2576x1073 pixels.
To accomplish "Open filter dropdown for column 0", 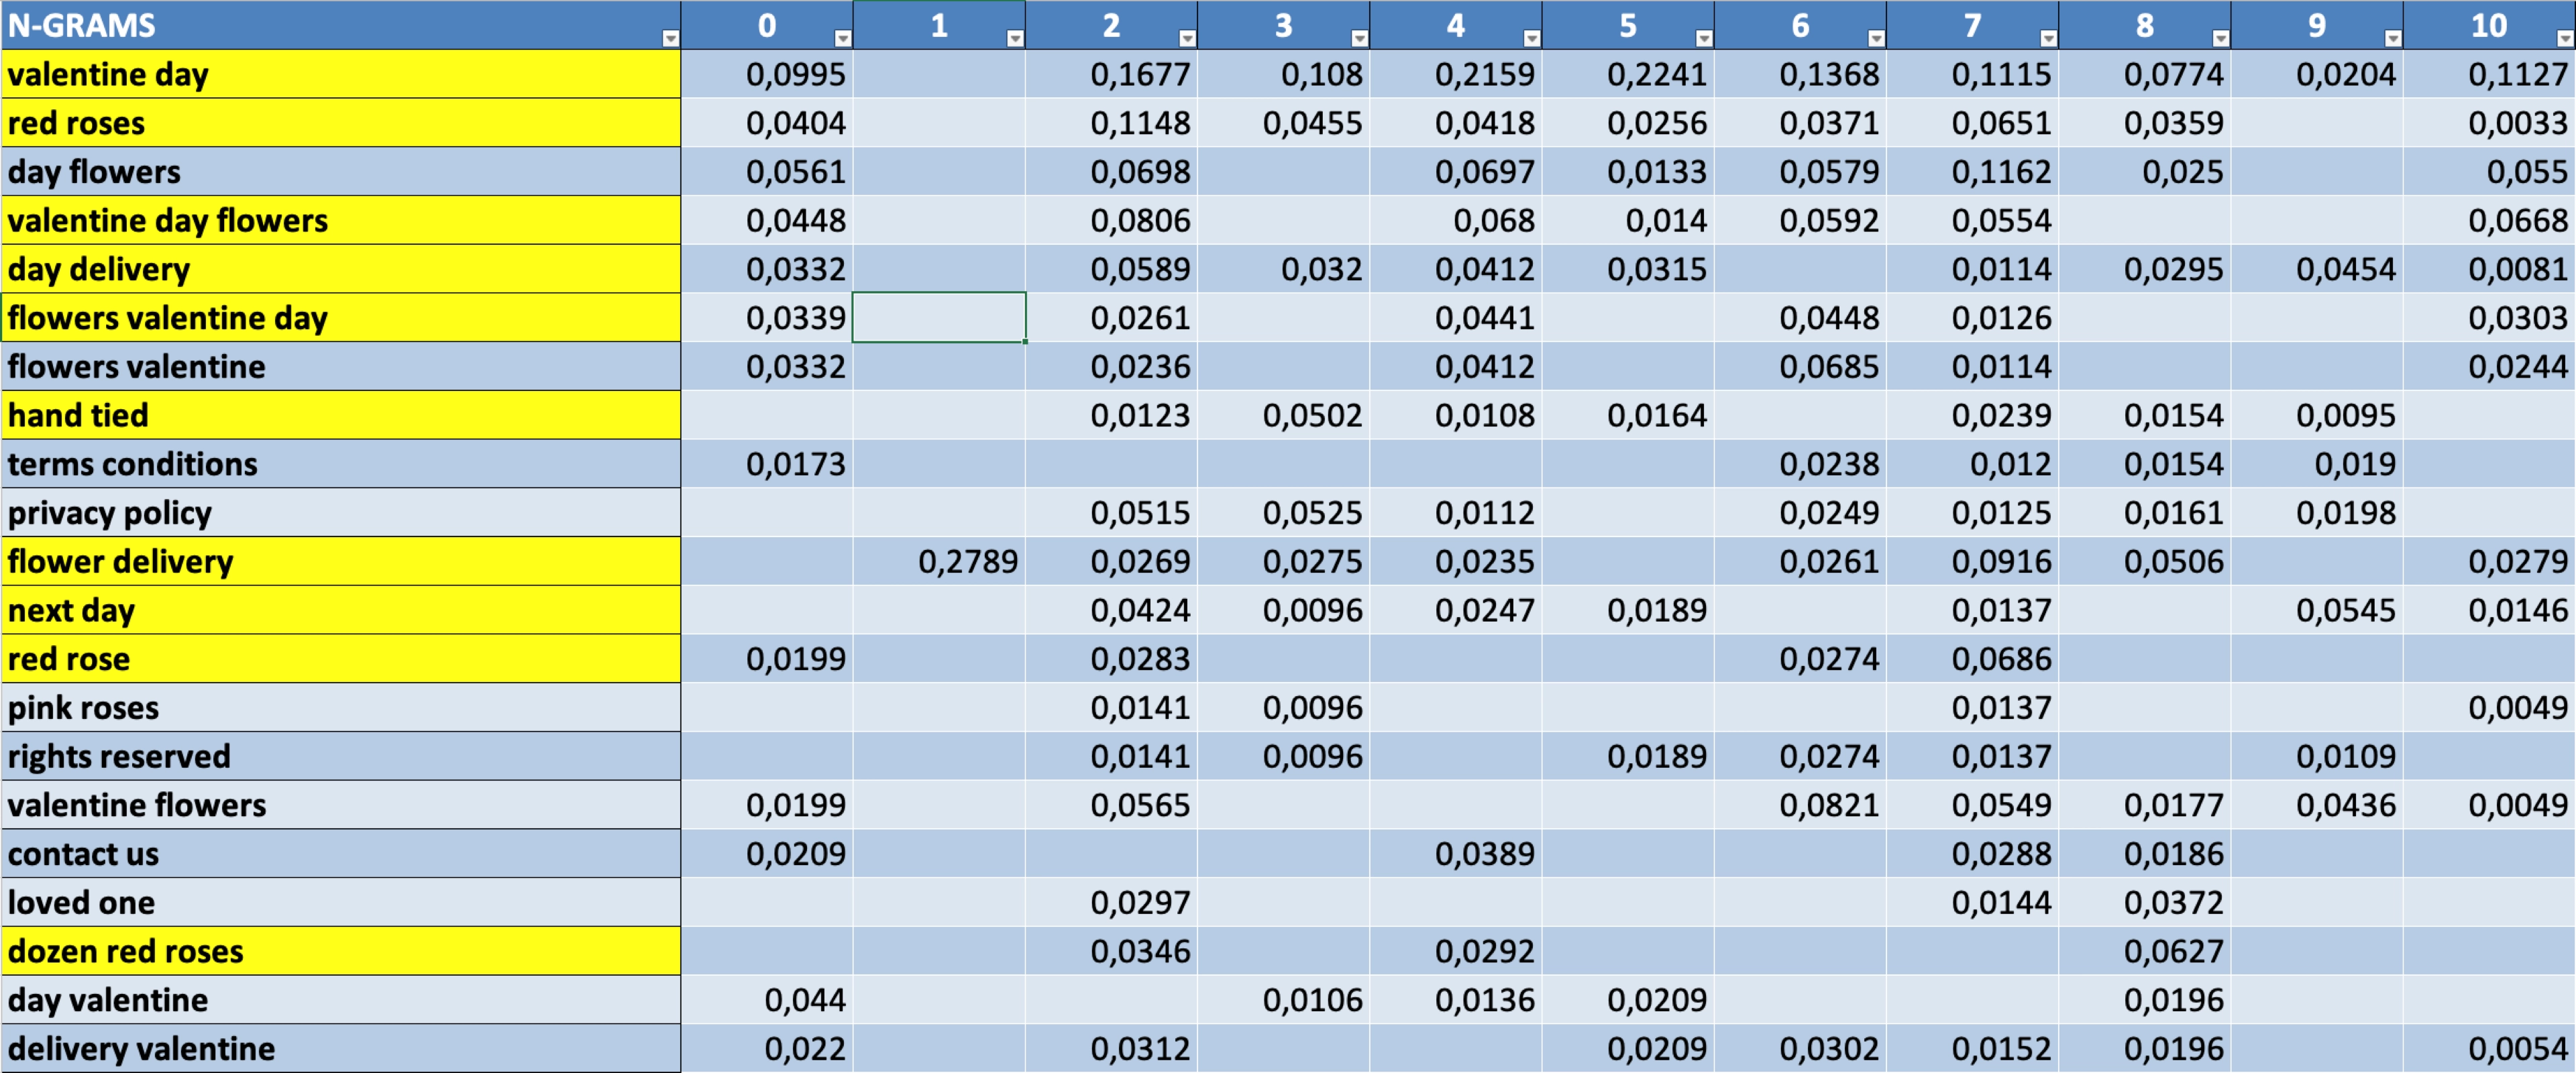I will (x=843, y=38).
